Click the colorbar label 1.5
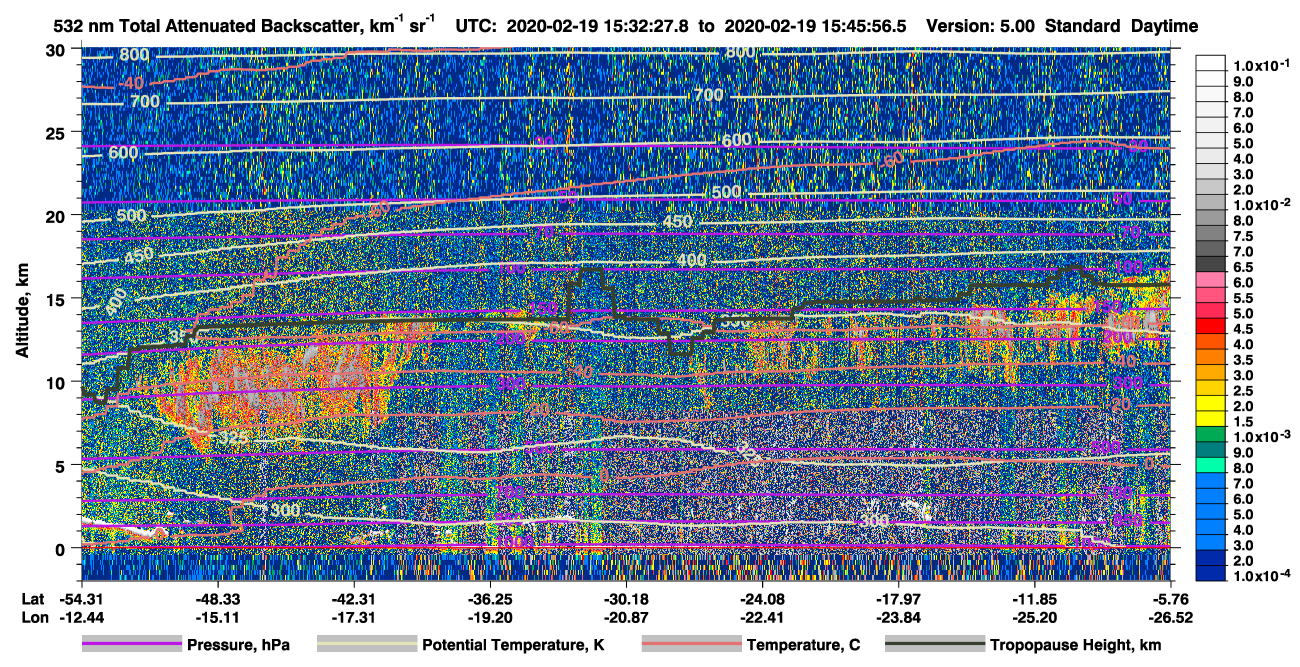Viewport: 1300px width, 667px height. (x=1243, y=422)
